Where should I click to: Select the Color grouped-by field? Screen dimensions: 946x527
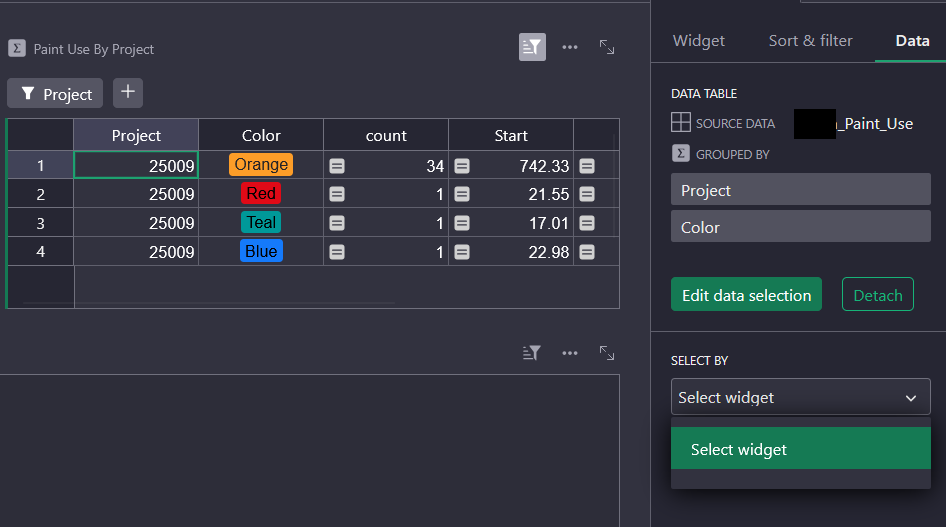click(800, 227)
